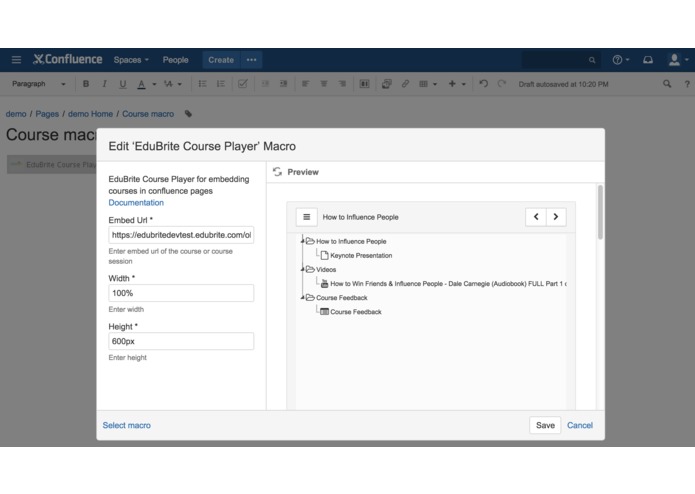This screenshot has width=695, height=494.
Task: Click the labels tag icon
Action: (x=188, y=114)
